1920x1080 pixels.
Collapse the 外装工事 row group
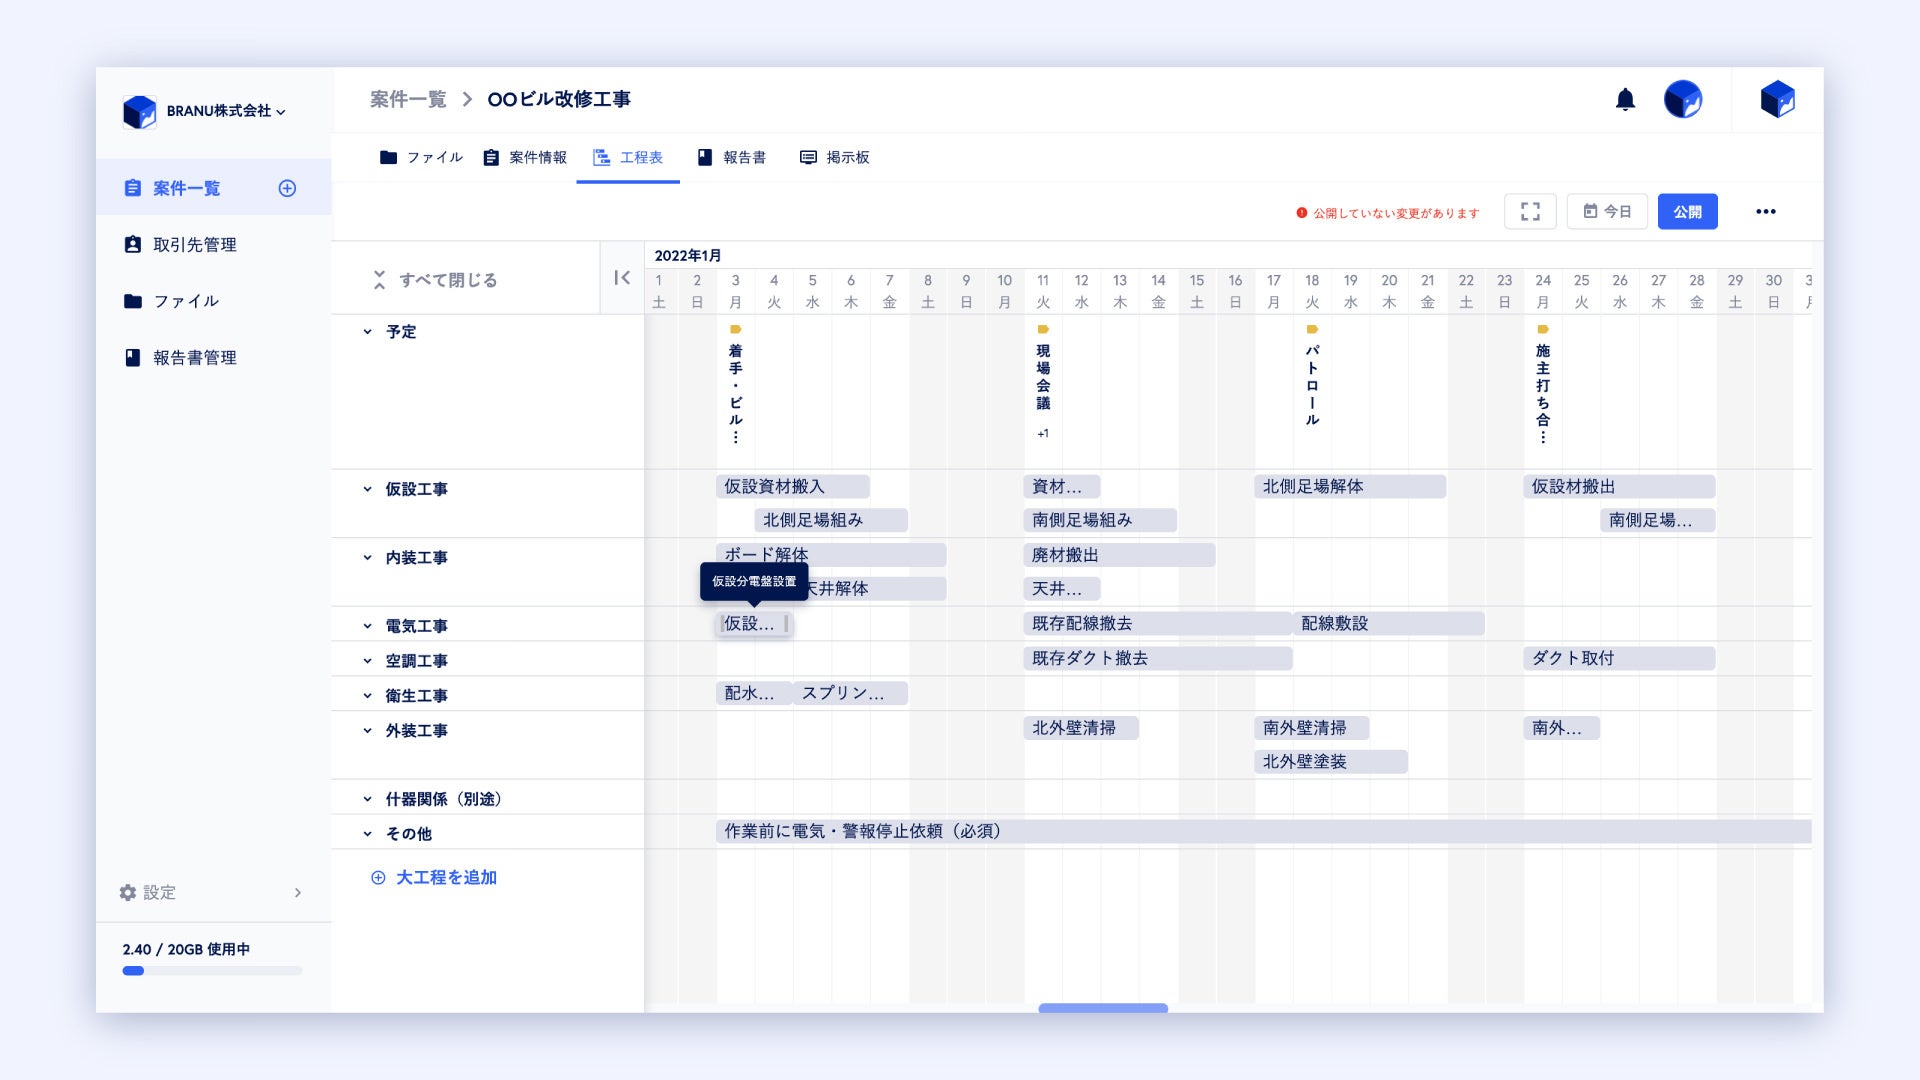pos(367,731)
